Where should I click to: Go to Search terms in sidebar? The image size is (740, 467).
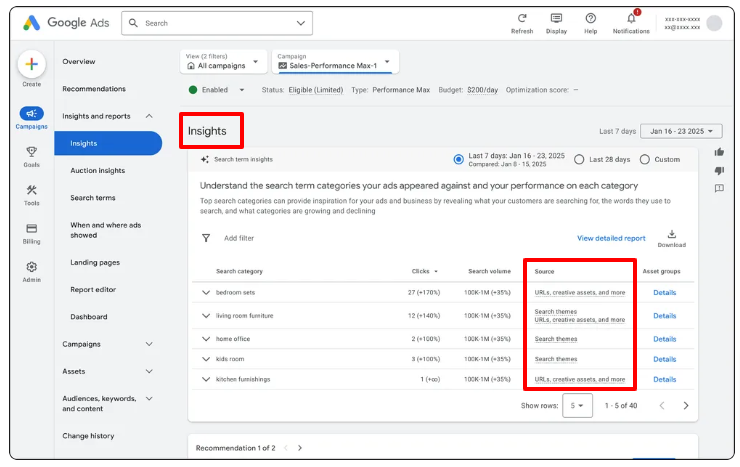point(93,198)
